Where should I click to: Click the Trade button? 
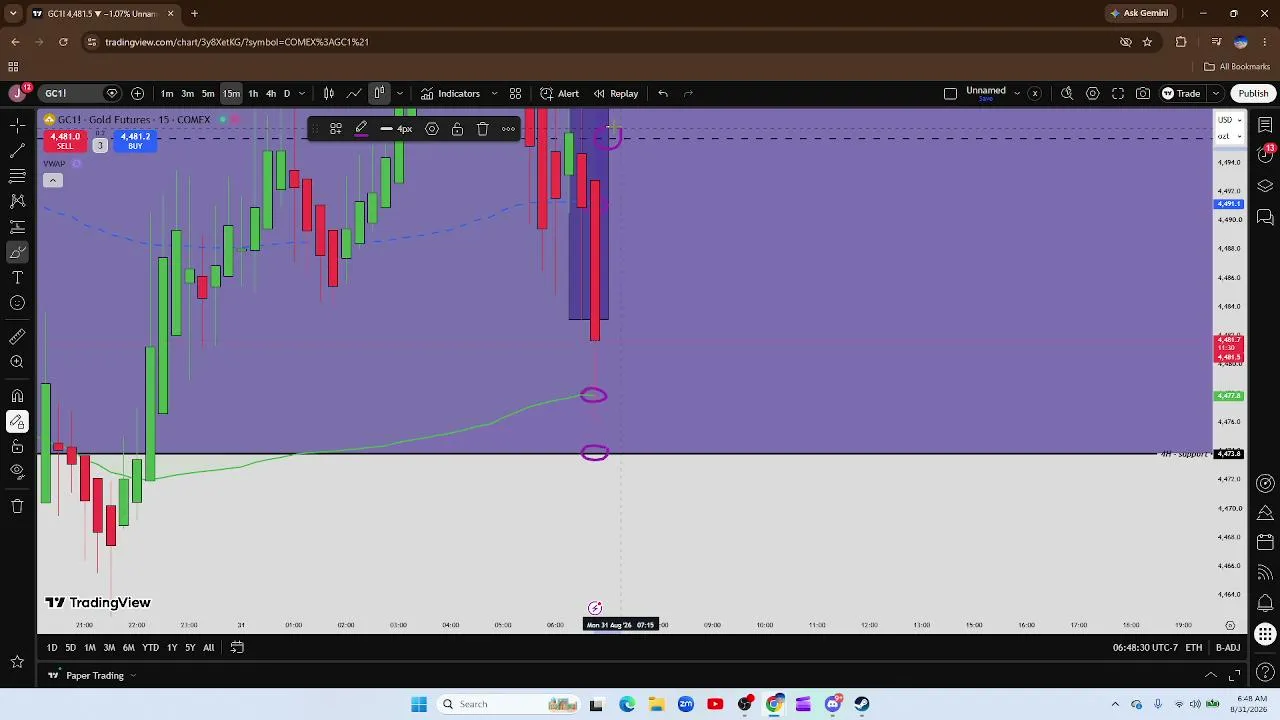point(1181,93)
